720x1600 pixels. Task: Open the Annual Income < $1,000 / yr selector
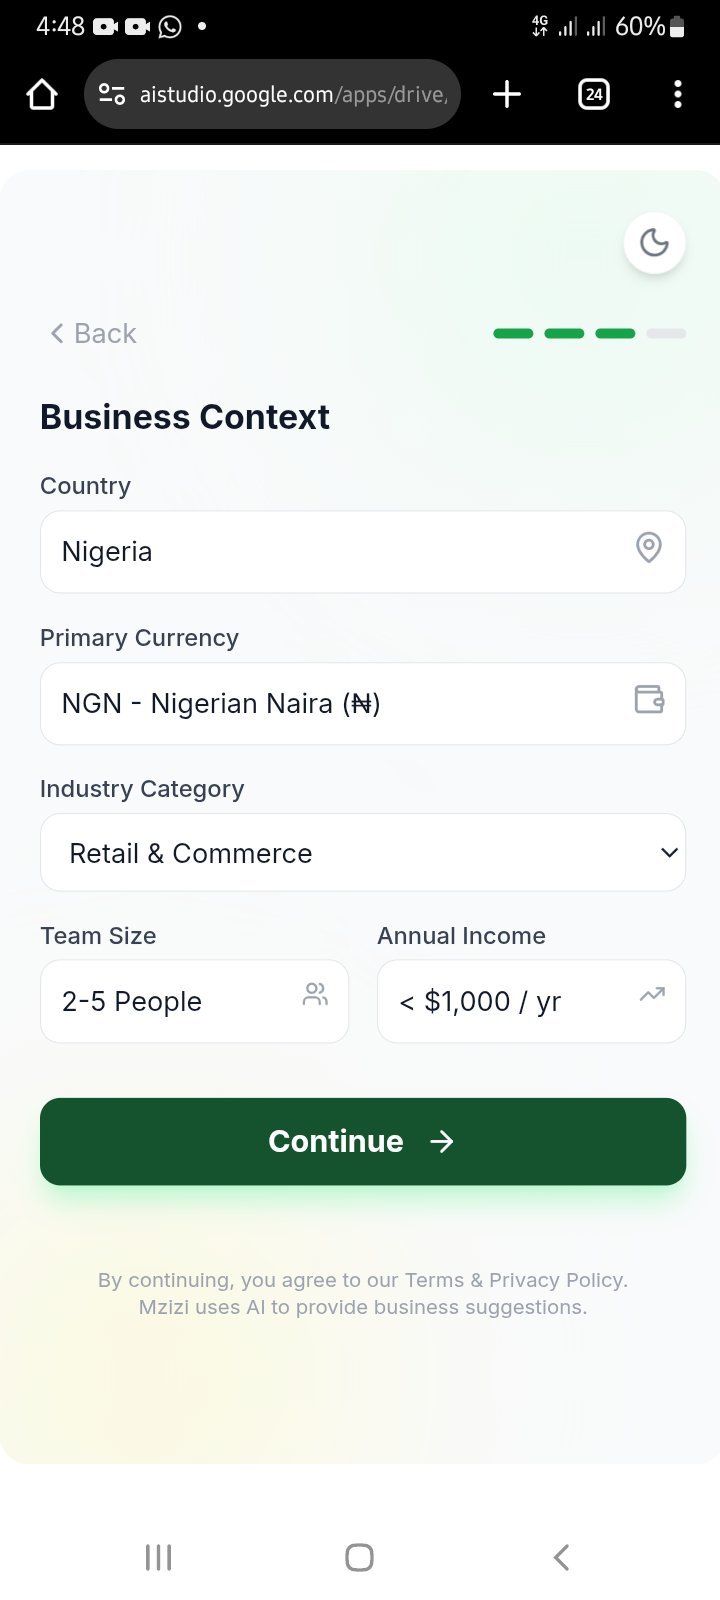pyautogui.click(x=531, y=1001)
